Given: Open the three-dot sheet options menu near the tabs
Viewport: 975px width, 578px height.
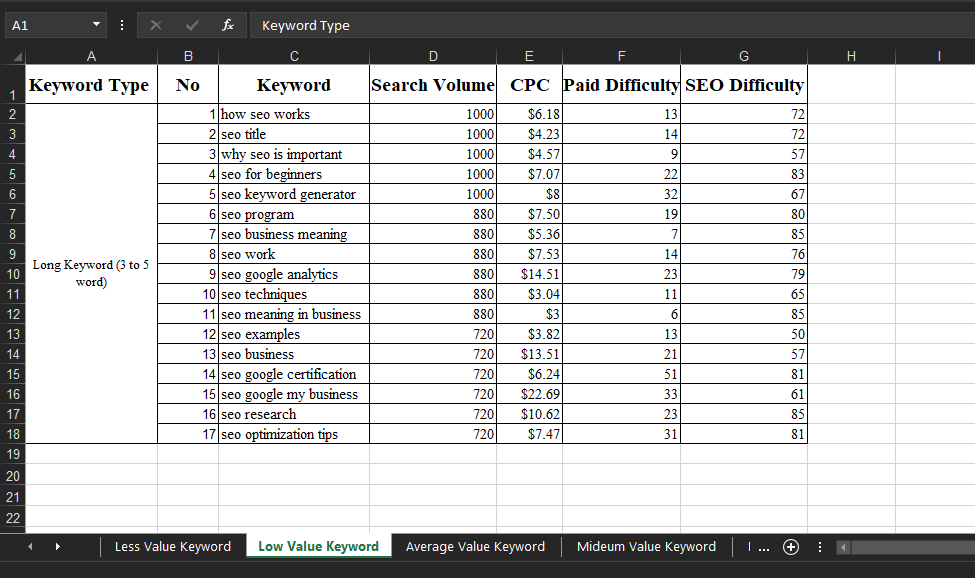Looking at the screenshot, I should [819, 547].
